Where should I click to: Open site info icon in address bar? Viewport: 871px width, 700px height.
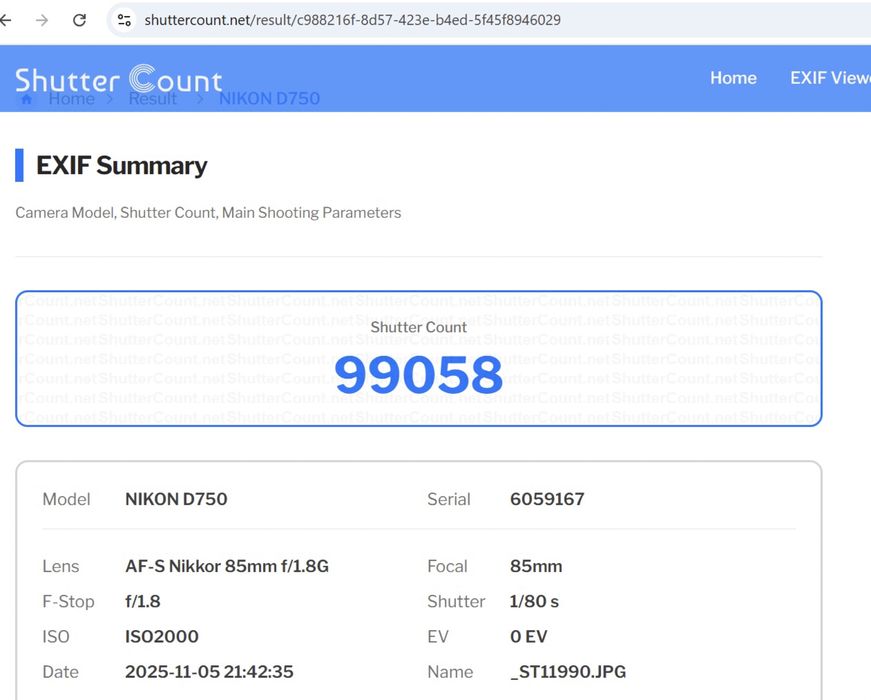(x=124, y=21)
